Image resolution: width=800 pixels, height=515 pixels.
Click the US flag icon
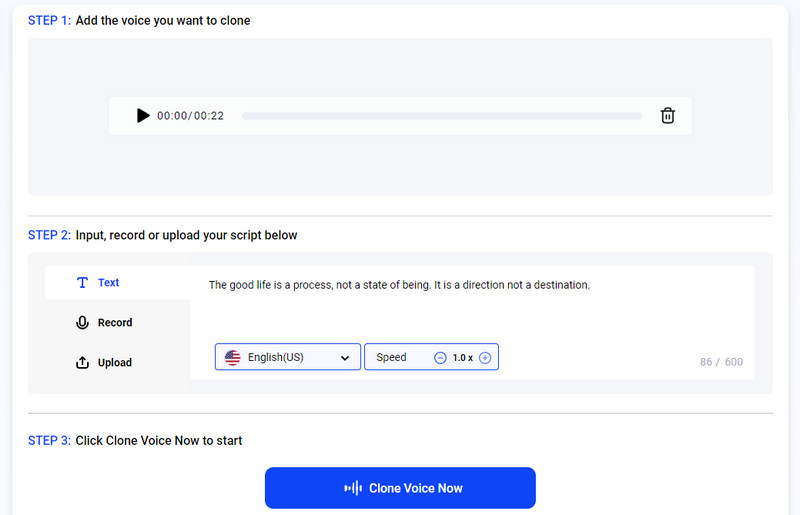click(233, 357)
